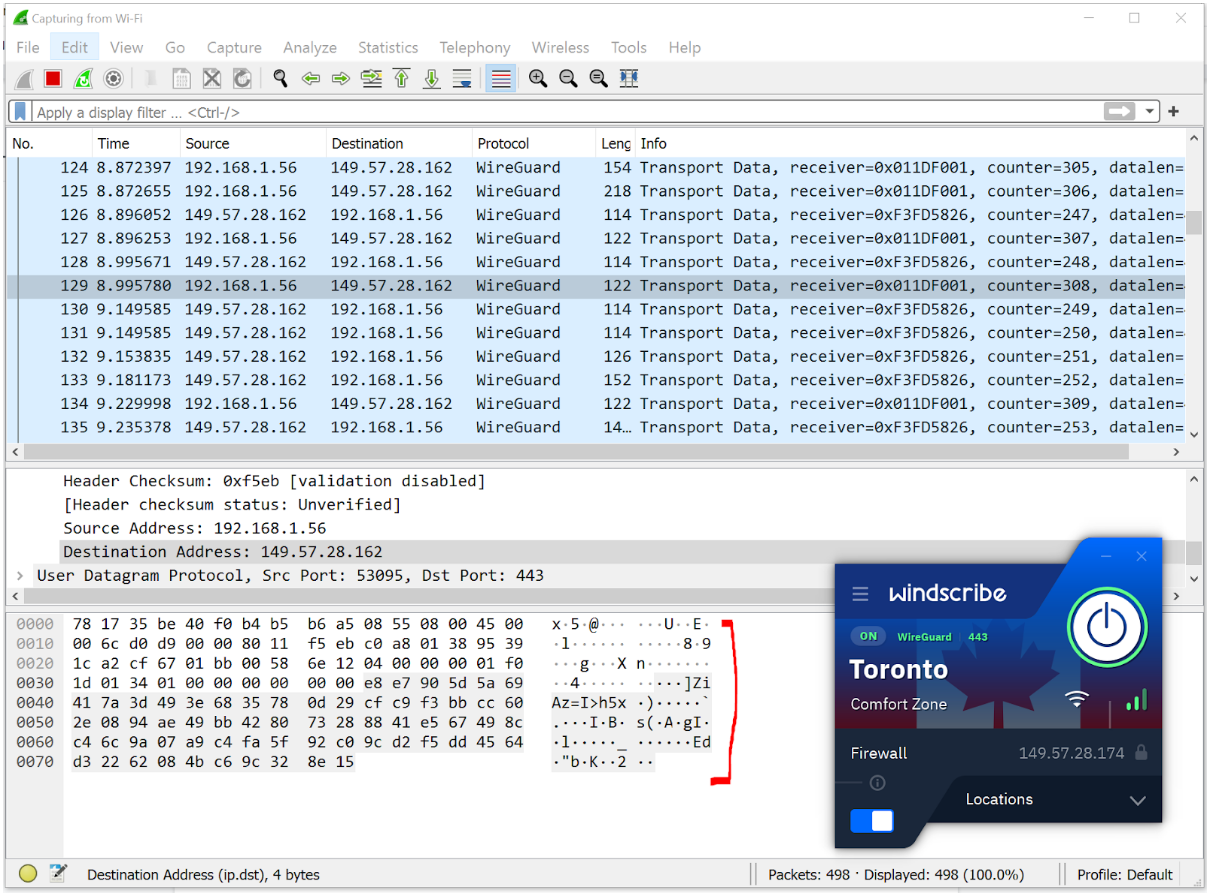Click 149.57.28.174 IP address in Windscribe

point(1071,753)
